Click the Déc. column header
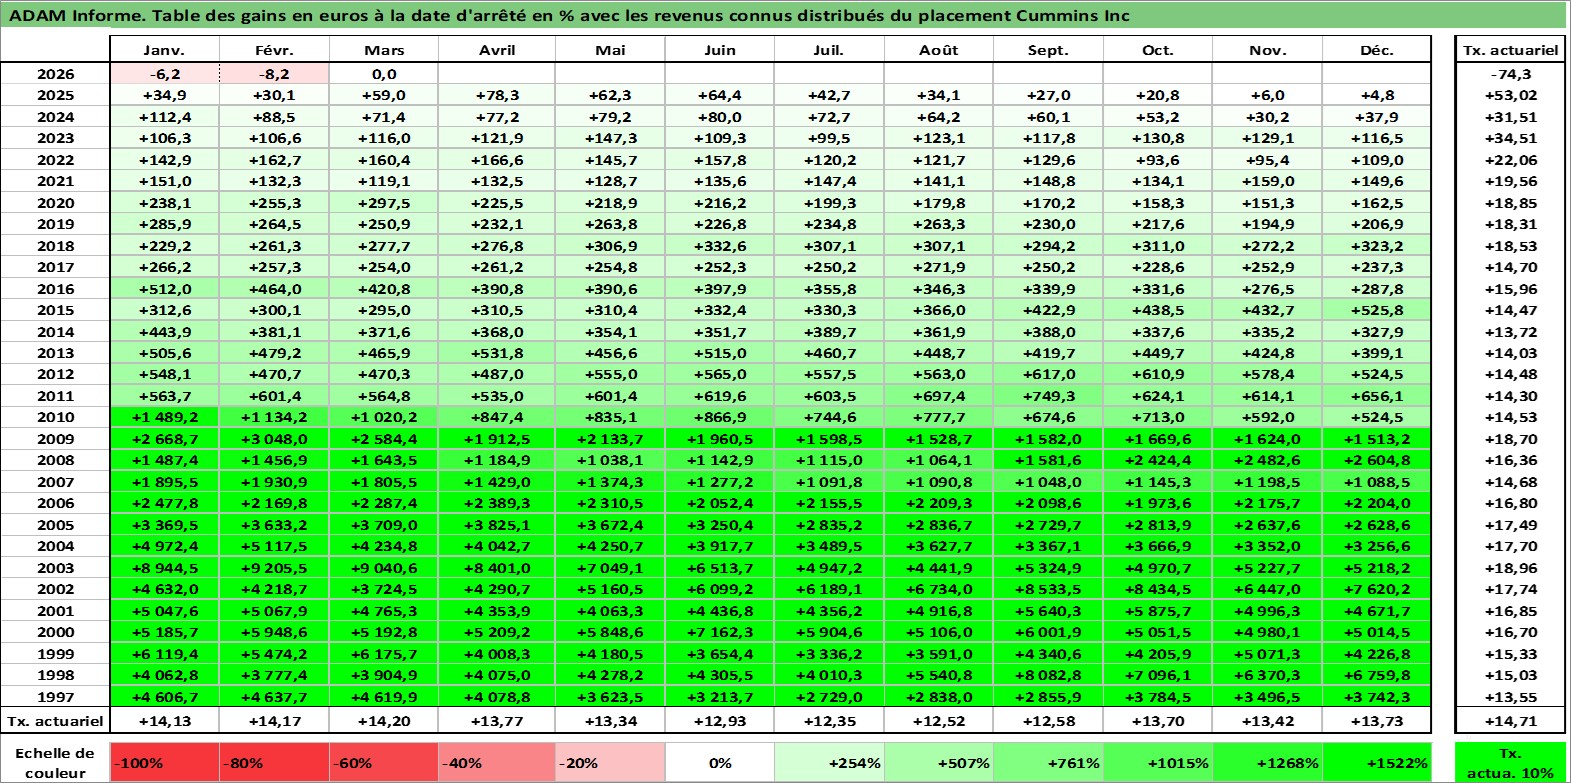The image size is (1571, 783). (x=1377, y=50)
